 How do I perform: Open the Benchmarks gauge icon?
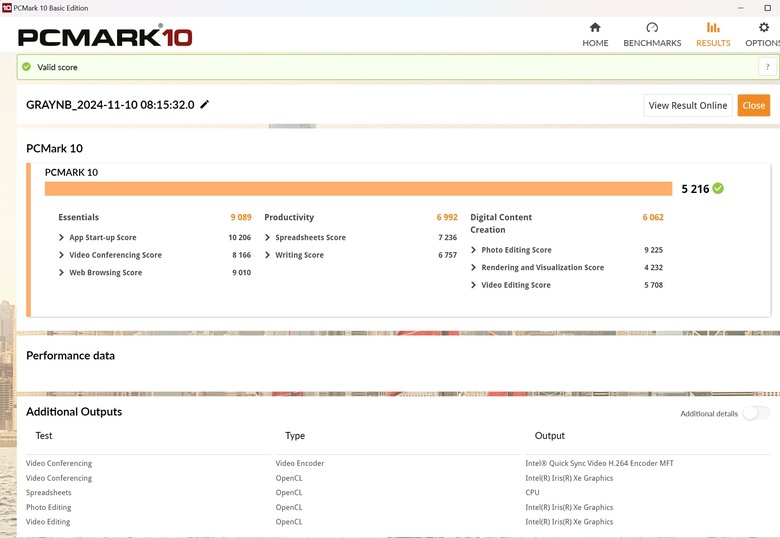pyautogui.click(x=652, y=27)
